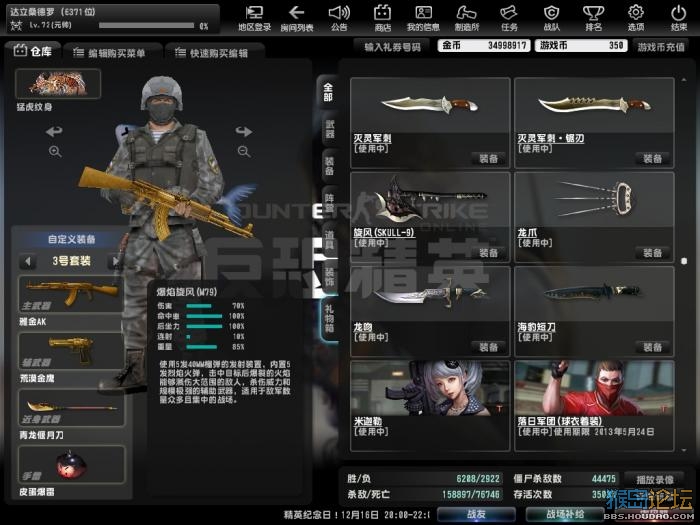700x525 pixels.
Task: Click the 僵尸杀敌数 zombie kills value
Action: click(604, 479)
